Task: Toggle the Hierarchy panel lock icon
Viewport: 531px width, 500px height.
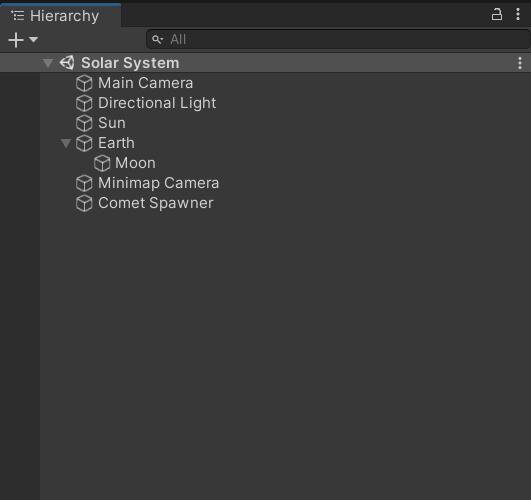Action: point(497,15)
